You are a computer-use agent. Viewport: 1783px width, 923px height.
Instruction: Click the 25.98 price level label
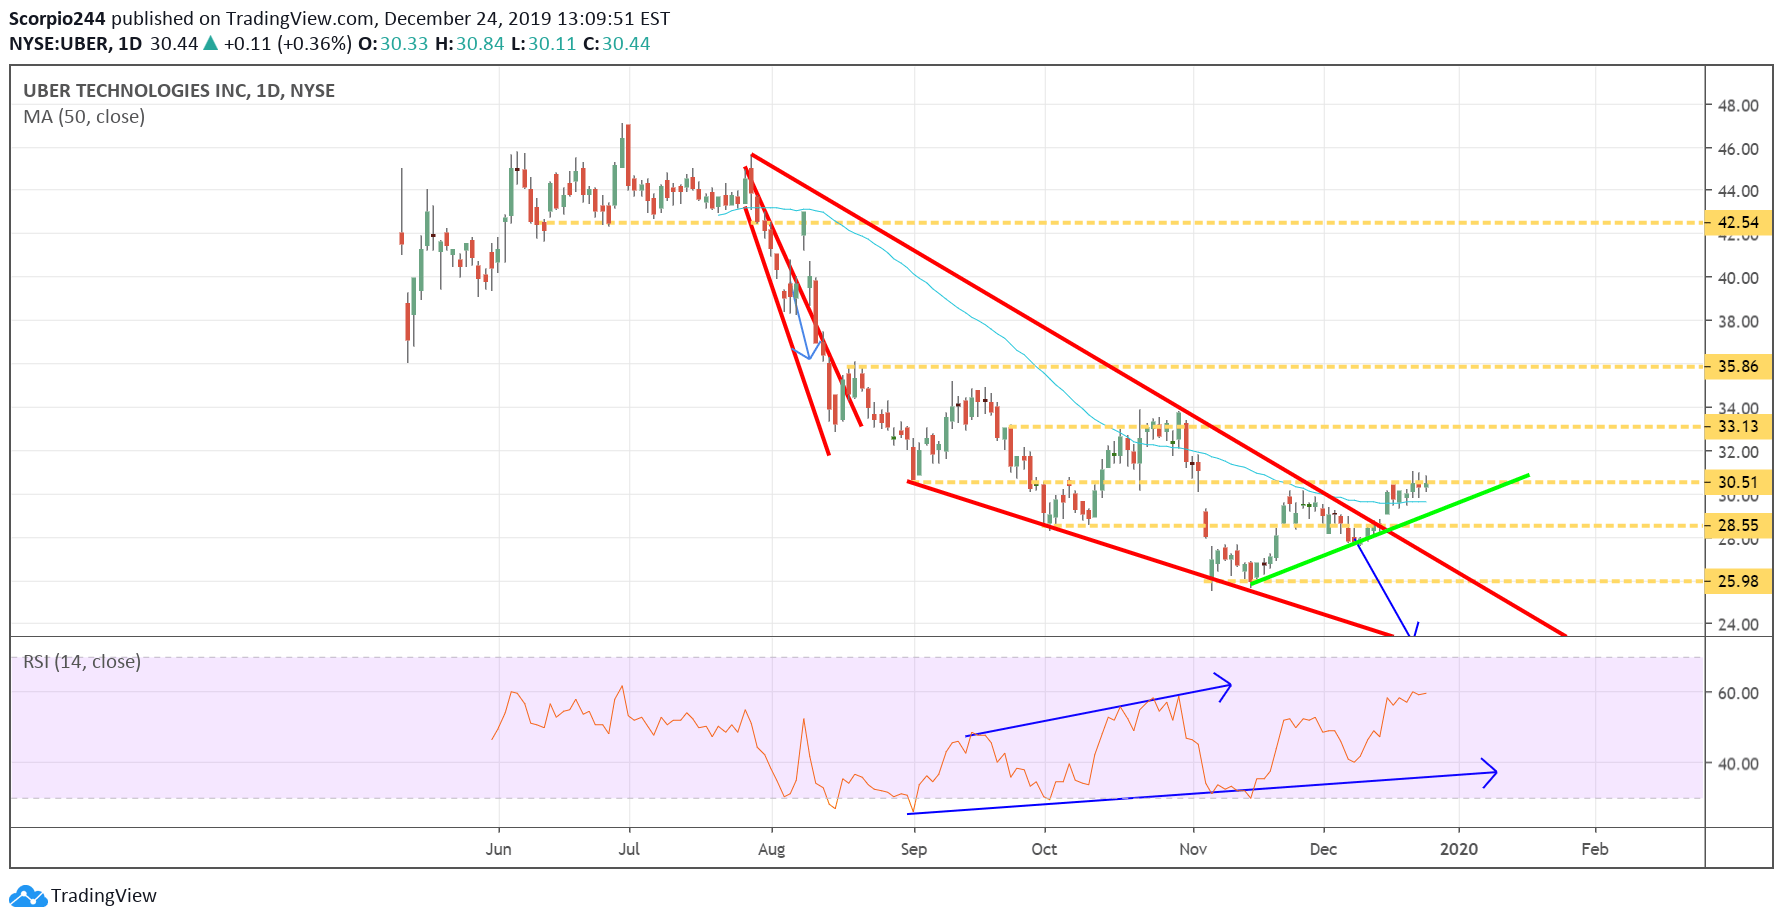1738,582
